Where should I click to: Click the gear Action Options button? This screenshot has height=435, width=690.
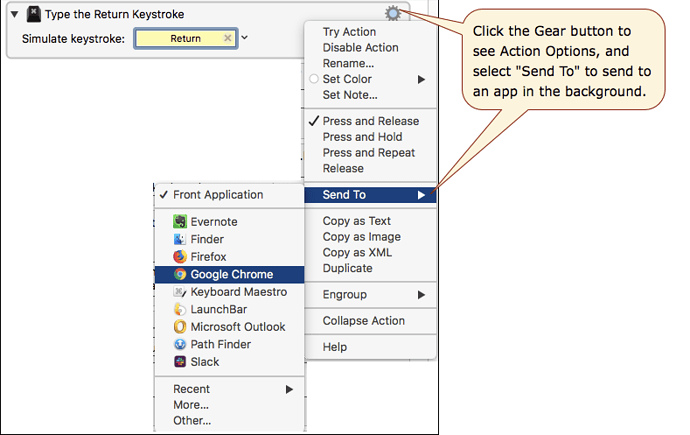click(x=393, y=14)
